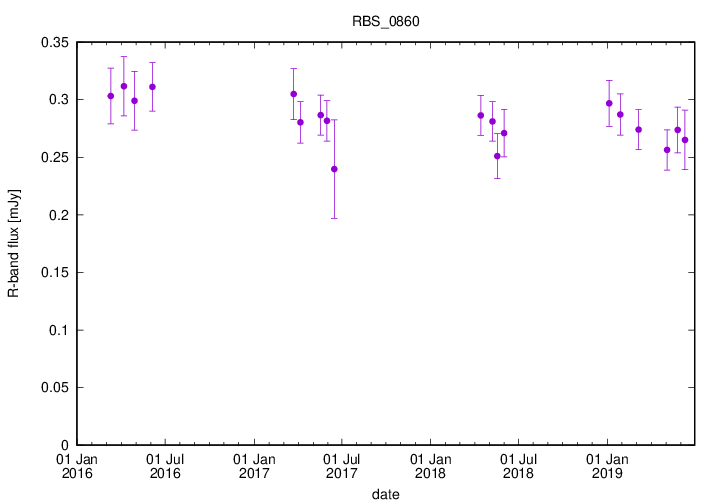Select the 01 Jan 2019 x-axis label
Screen dimensions: 720x504
tap(607, 466)
